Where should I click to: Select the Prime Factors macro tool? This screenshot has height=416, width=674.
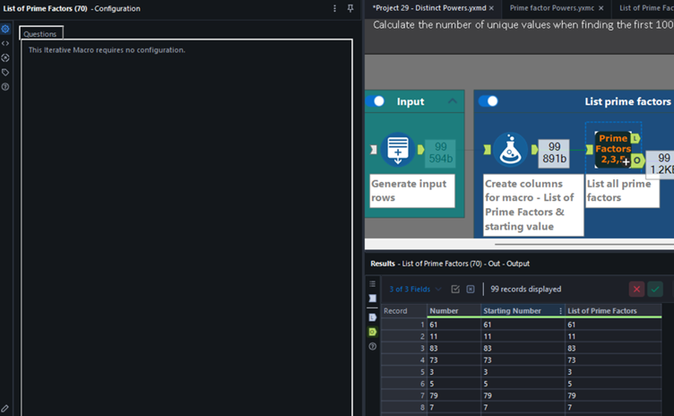tap(613, 149)
